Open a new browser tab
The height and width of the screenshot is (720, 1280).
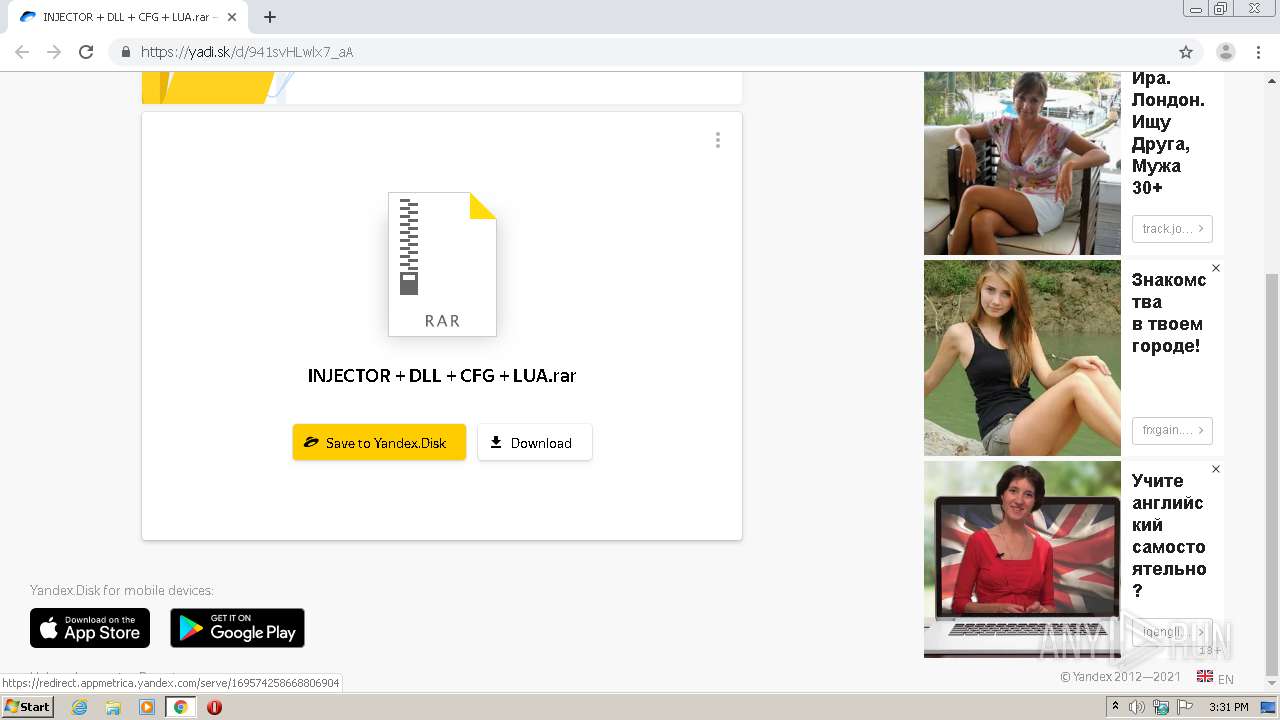[270, 17]
